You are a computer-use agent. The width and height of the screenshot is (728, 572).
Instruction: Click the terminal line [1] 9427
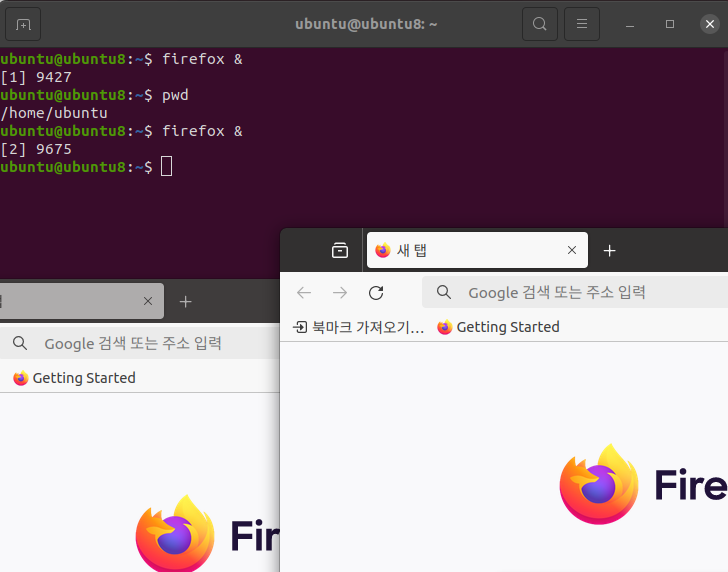pos(36,77)
